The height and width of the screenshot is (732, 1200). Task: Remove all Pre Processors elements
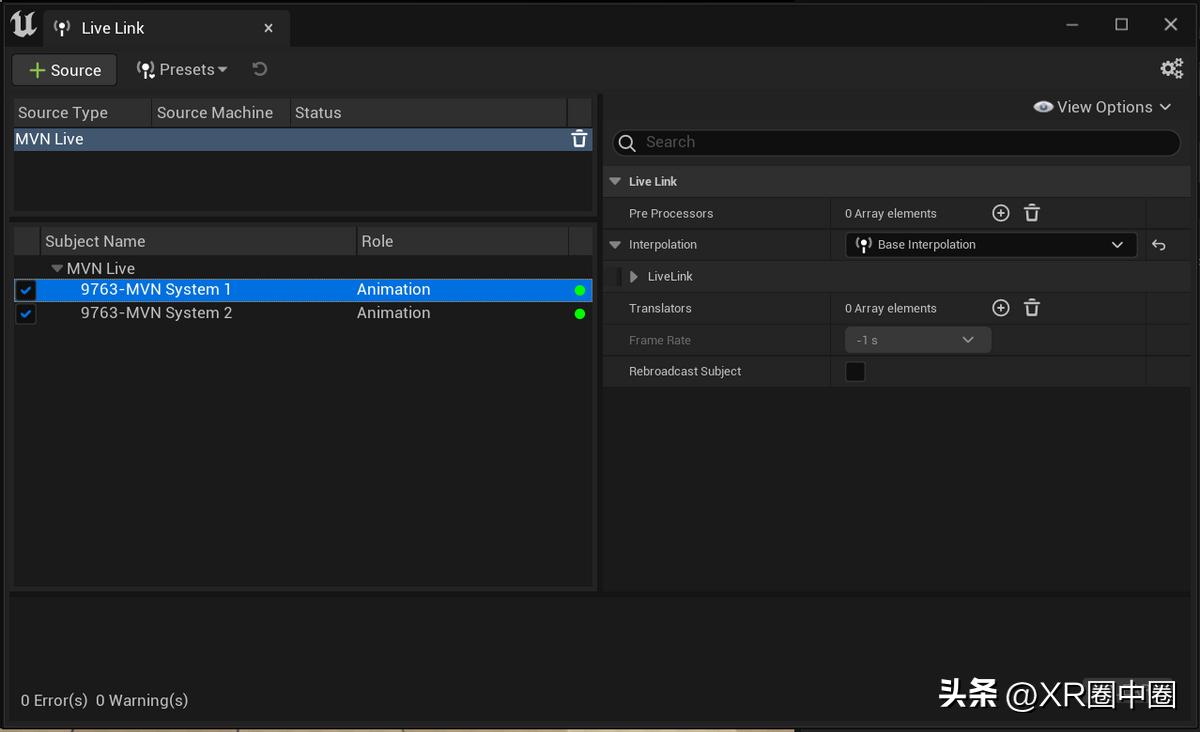[x=1032, y=213]
